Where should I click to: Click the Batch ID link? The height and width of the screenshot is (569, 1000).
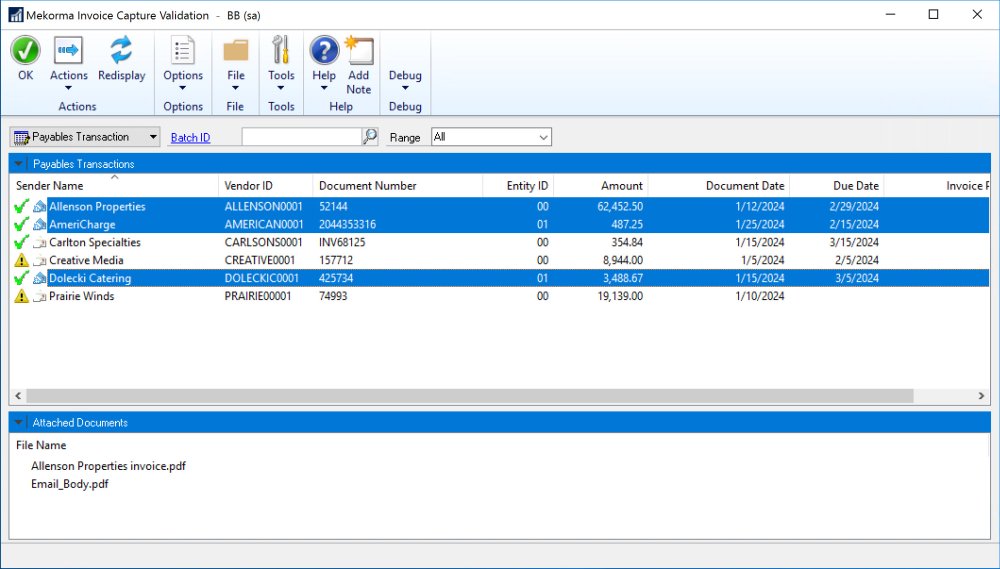click(x=190, y=138)
